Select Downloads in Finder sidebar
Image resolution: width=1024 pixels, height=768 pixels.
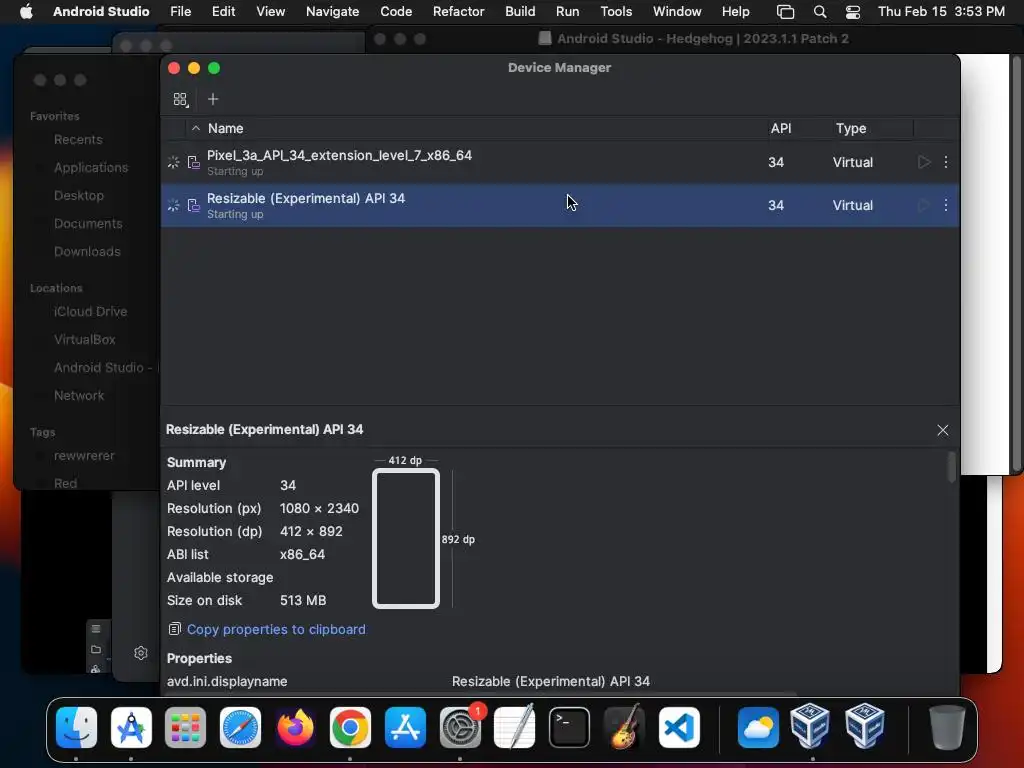pos(87,251)
